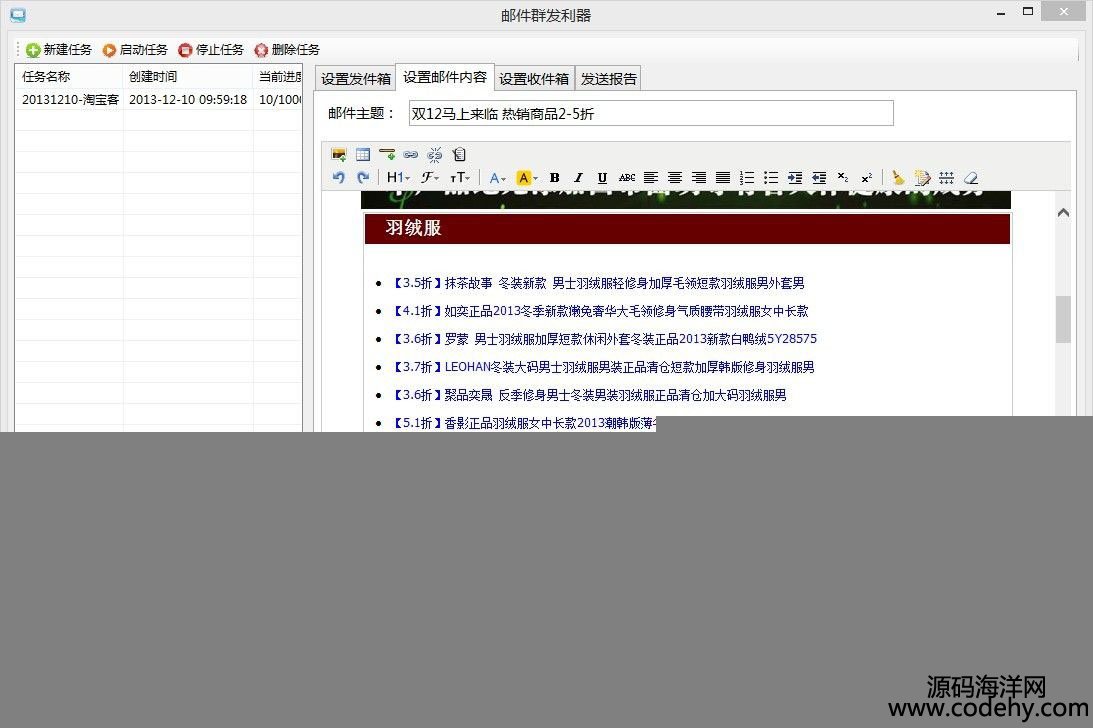The image size is (1093, 728).
Task: Click the 羽绒服 section heading banner
Action: coord(687,228)
